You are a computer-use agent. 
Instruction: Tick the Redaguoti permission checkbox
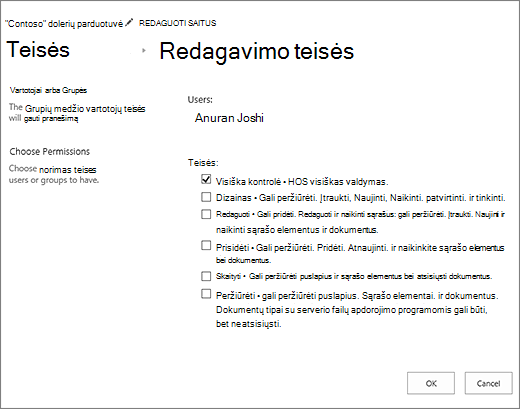click(x=206, y=214)
